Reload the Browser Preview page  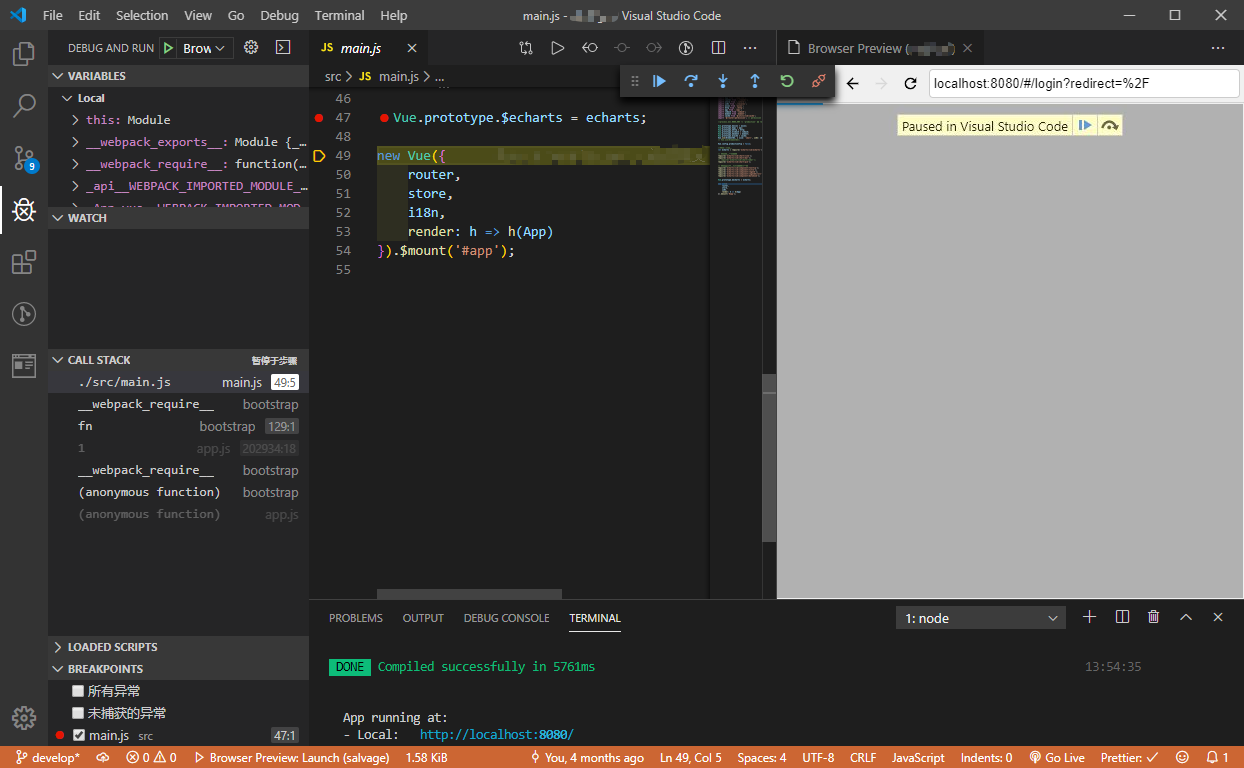pos(910,84)
